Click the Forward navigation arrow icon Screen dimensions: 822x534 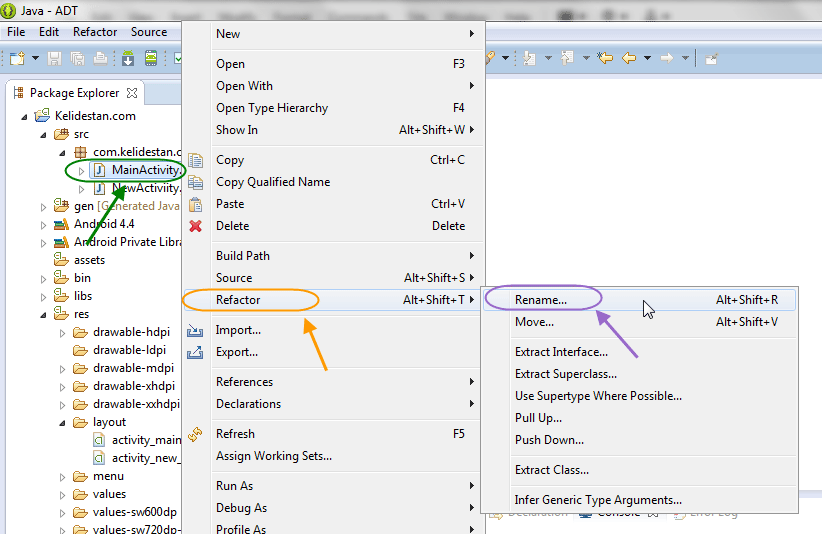666,58
